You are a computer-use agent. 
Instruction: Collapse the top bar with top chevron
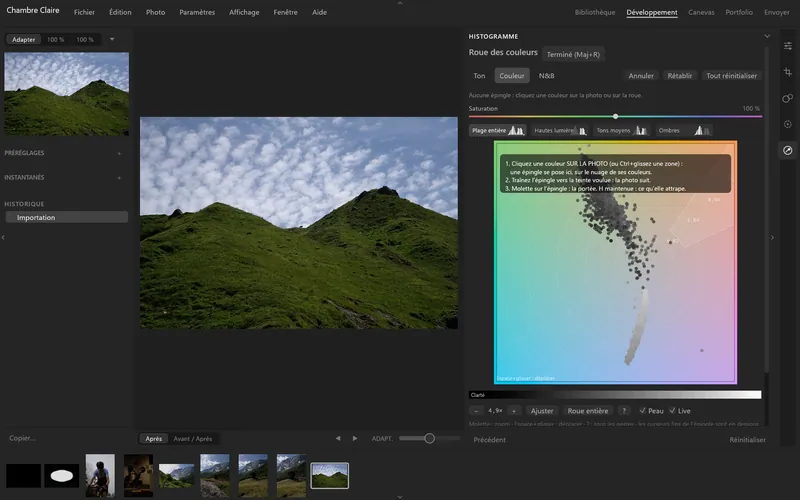(x=400, y=3)
